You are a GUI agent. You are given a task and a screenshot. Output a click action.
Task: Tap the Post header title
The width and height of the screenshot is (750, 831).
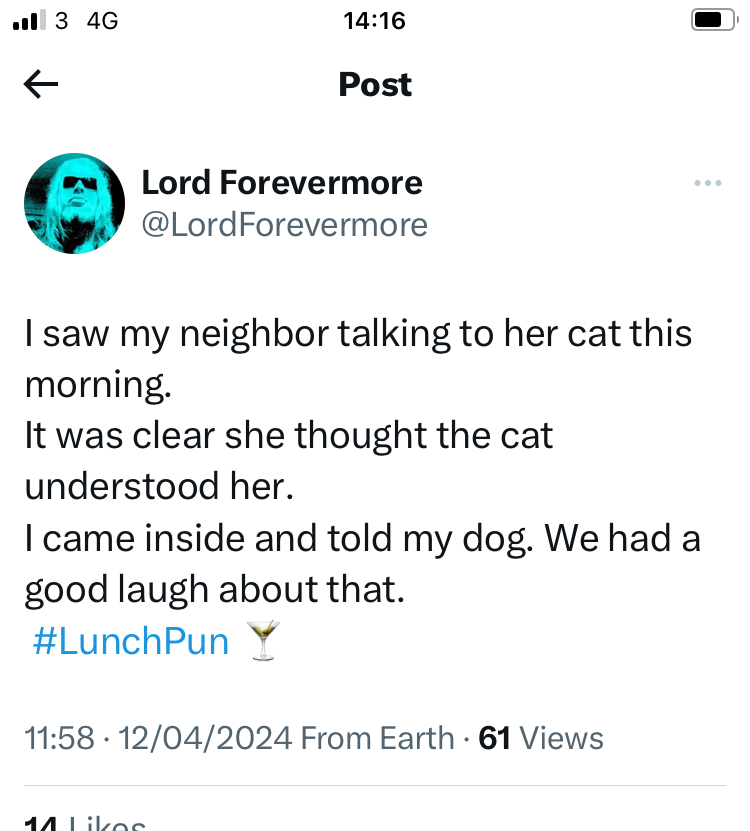click(x=375, y=85)
